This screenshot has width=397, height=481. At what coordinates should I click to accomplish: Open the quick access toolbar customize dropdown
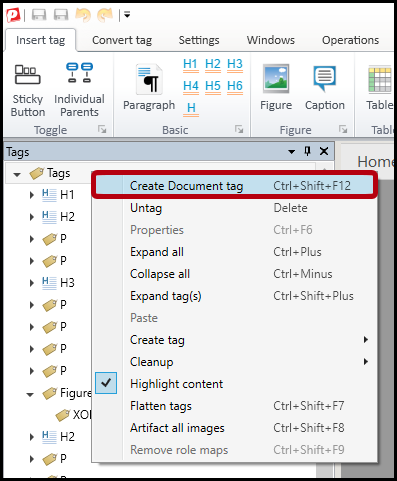point(127,15)
